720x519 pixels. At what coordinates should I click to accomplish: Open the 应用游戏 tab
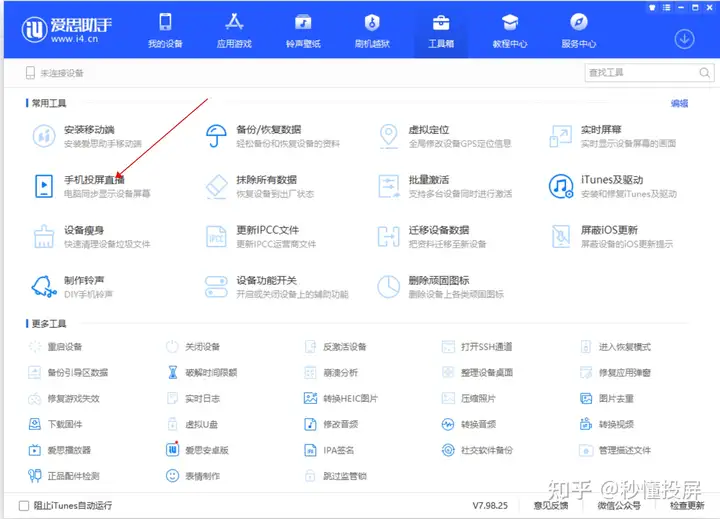[x=234, y=31]
